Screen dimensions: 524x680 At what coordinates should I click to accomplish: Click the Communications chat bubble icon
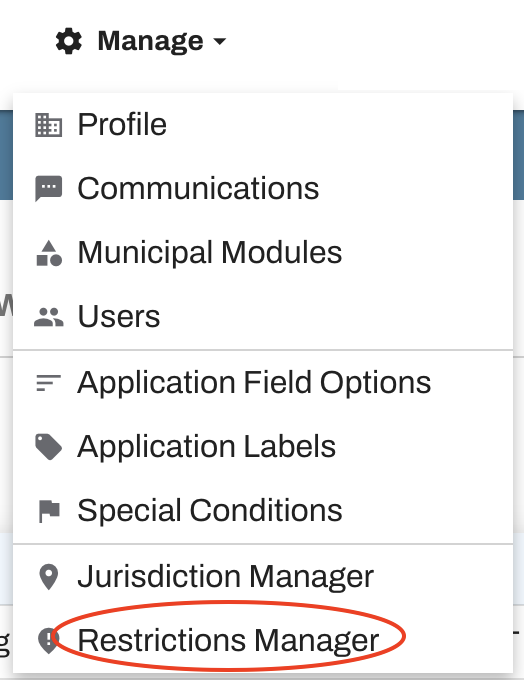(49, 189)
